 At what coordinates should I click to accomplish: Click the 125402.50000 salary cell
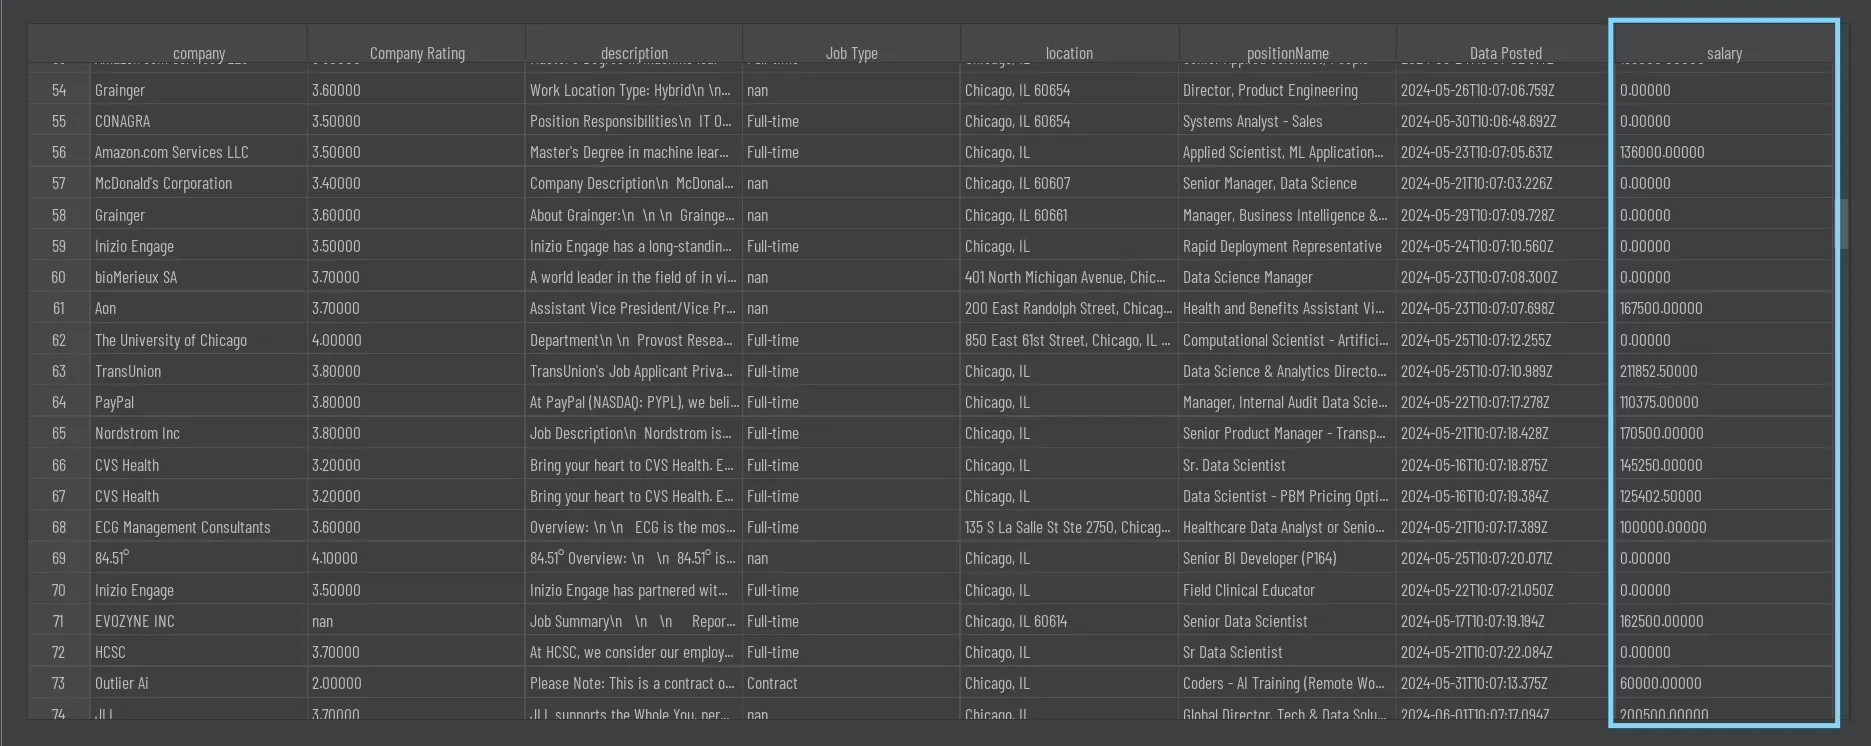point(1724,496)
